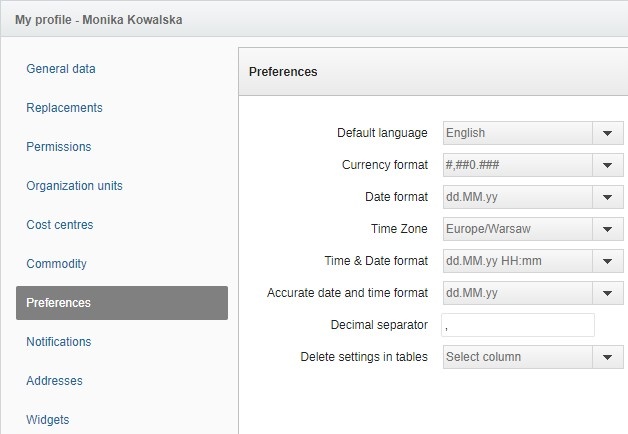This screenshot has height=434, width=628.
Task: Open Delete settings in tables arrow
Action: tap(607, 357)
